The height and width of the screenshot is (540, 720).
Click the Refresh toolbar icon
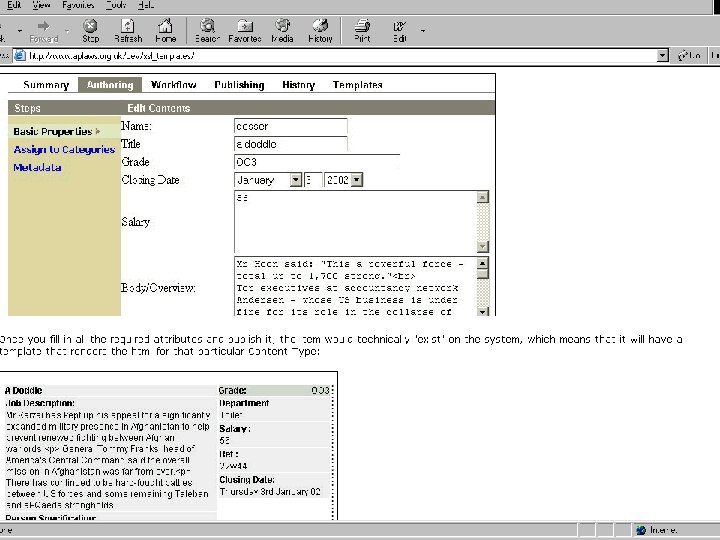pos(128,26)
